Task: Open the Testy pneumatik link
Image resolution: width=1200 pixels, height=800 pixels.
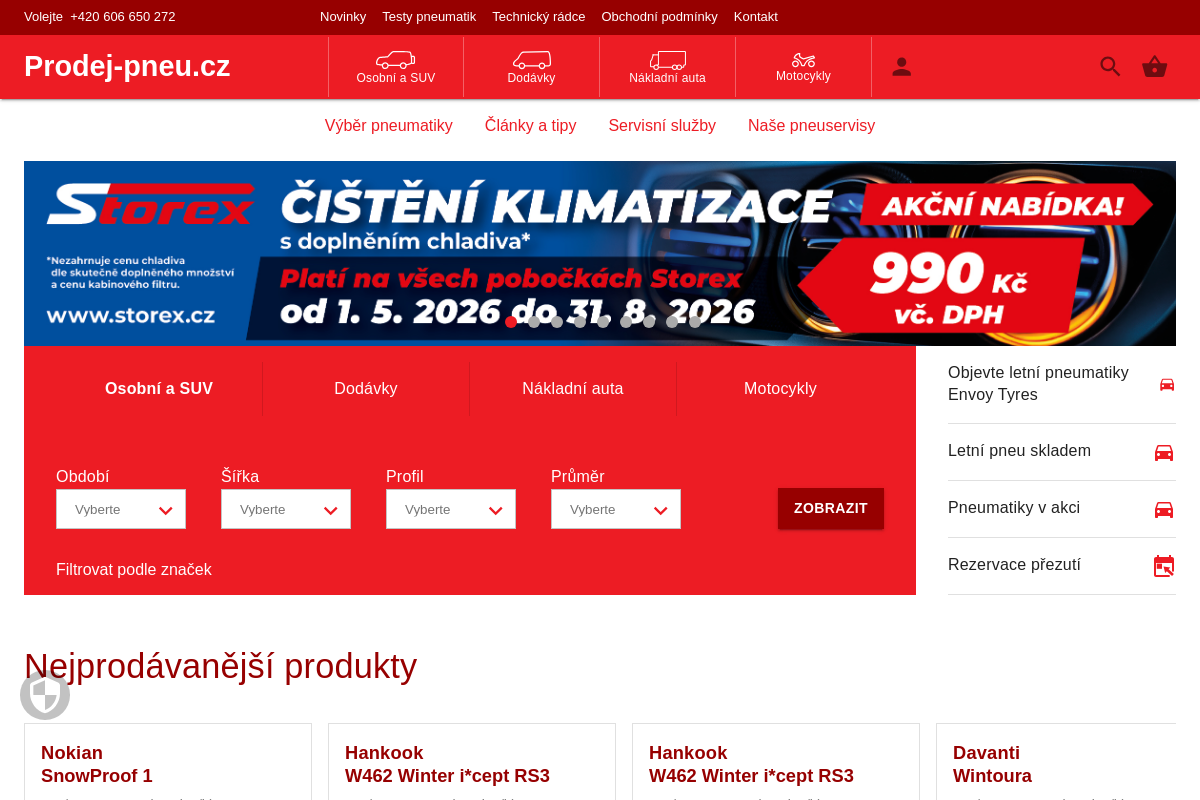Action: [429, 17]
